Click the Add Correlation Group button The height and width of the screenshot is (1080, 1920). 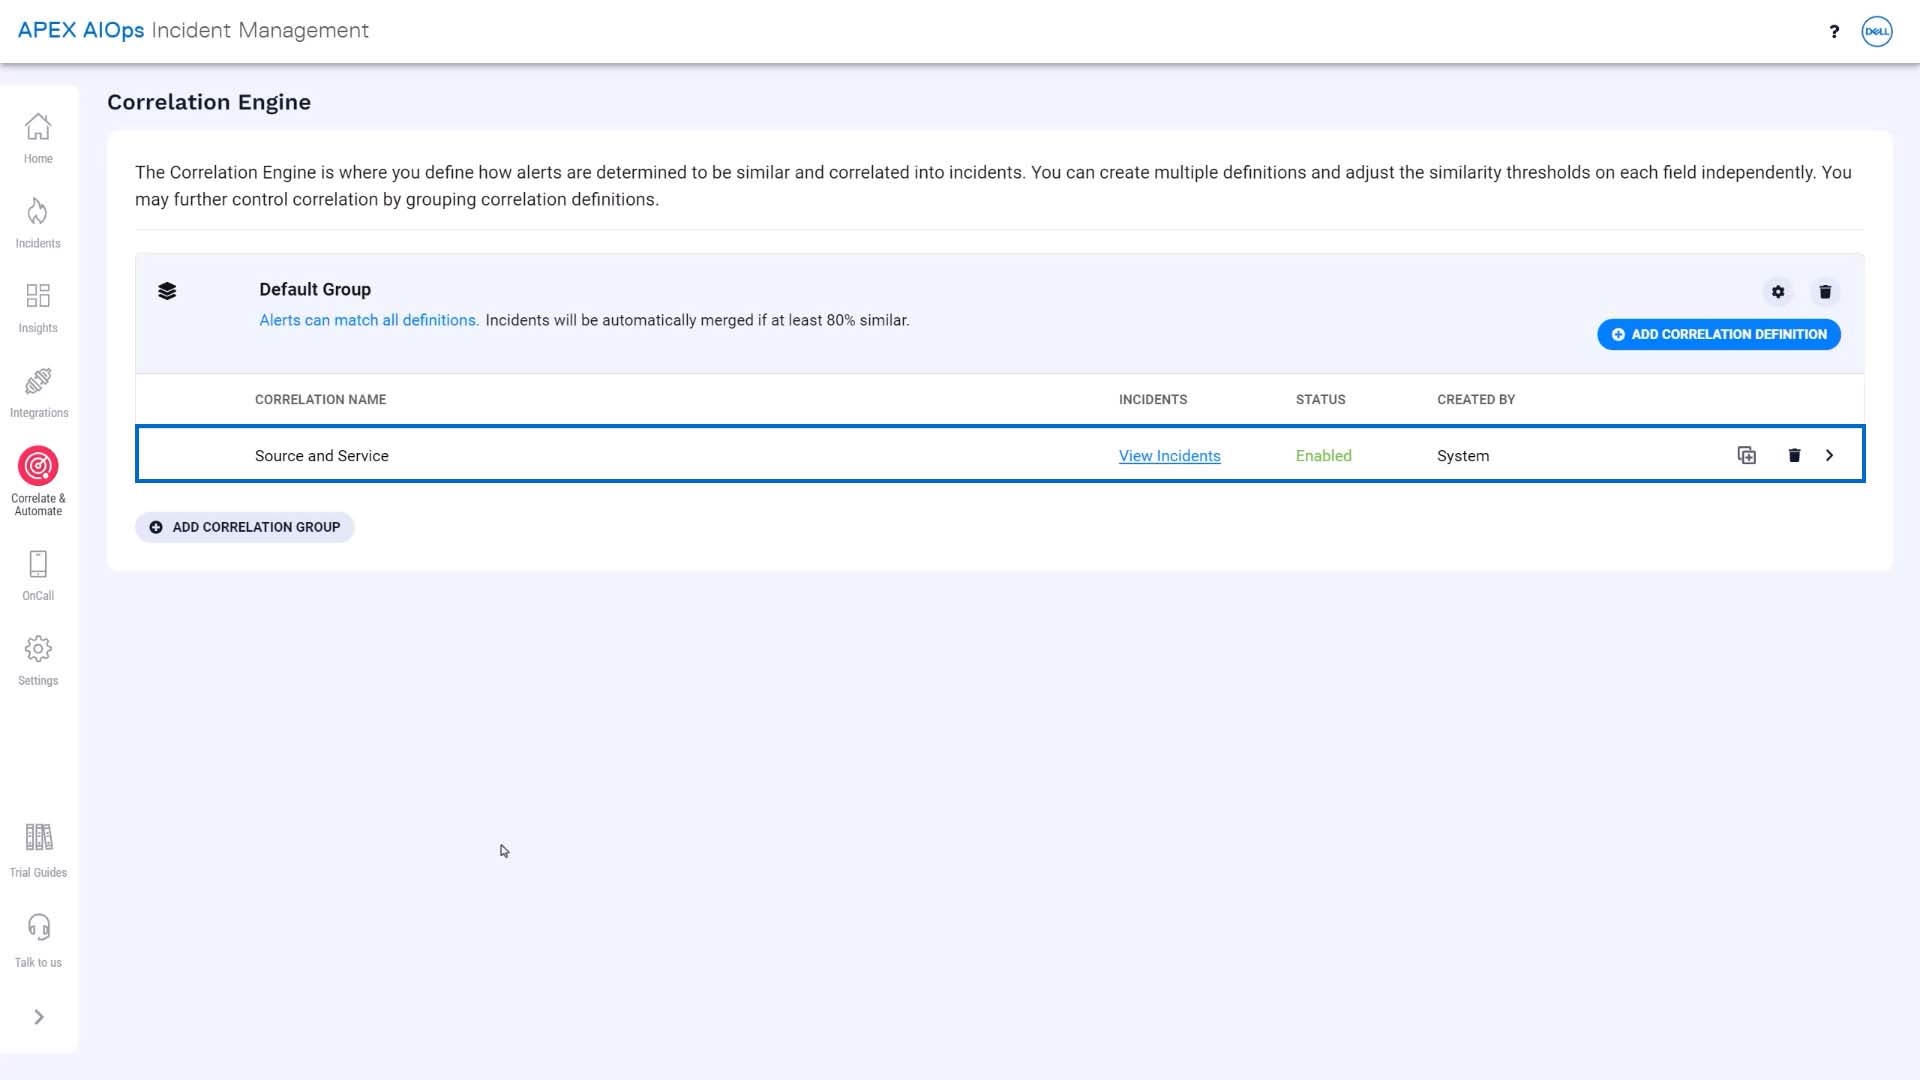[x=245, y=527]
